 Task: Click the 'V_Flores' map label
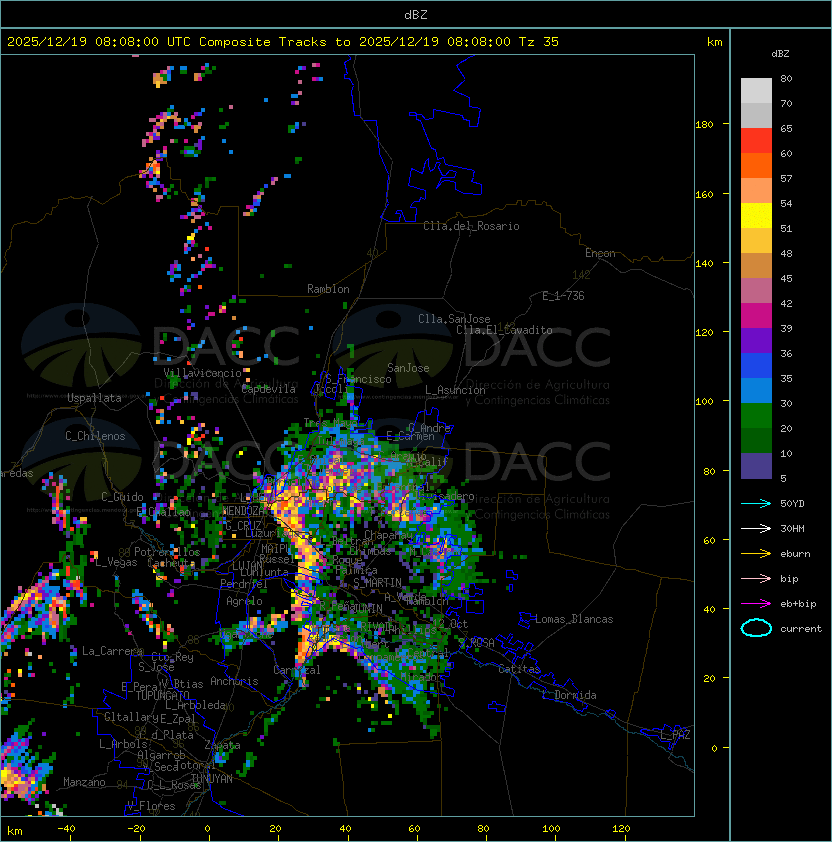[151, 806]
